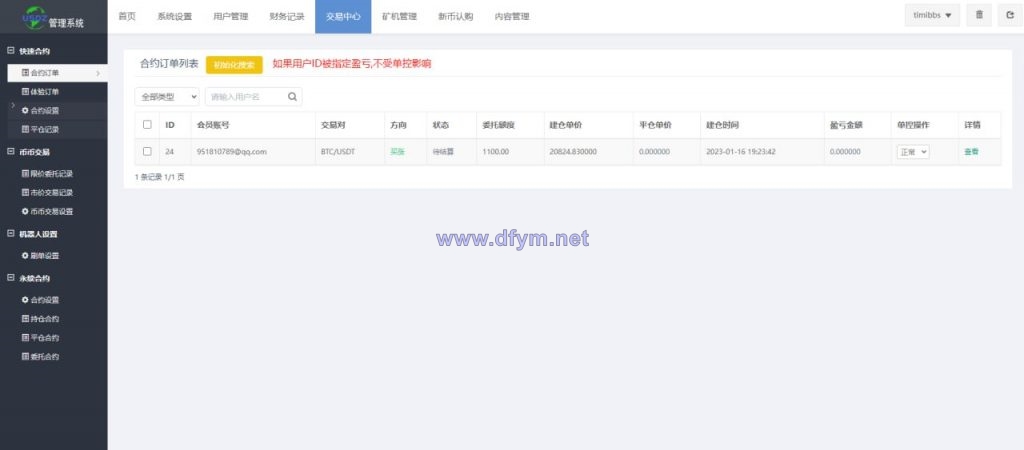Click the USDZ logo in sidebar header
Viewport: 1024px width, 450px height.
tap(34, 16)
